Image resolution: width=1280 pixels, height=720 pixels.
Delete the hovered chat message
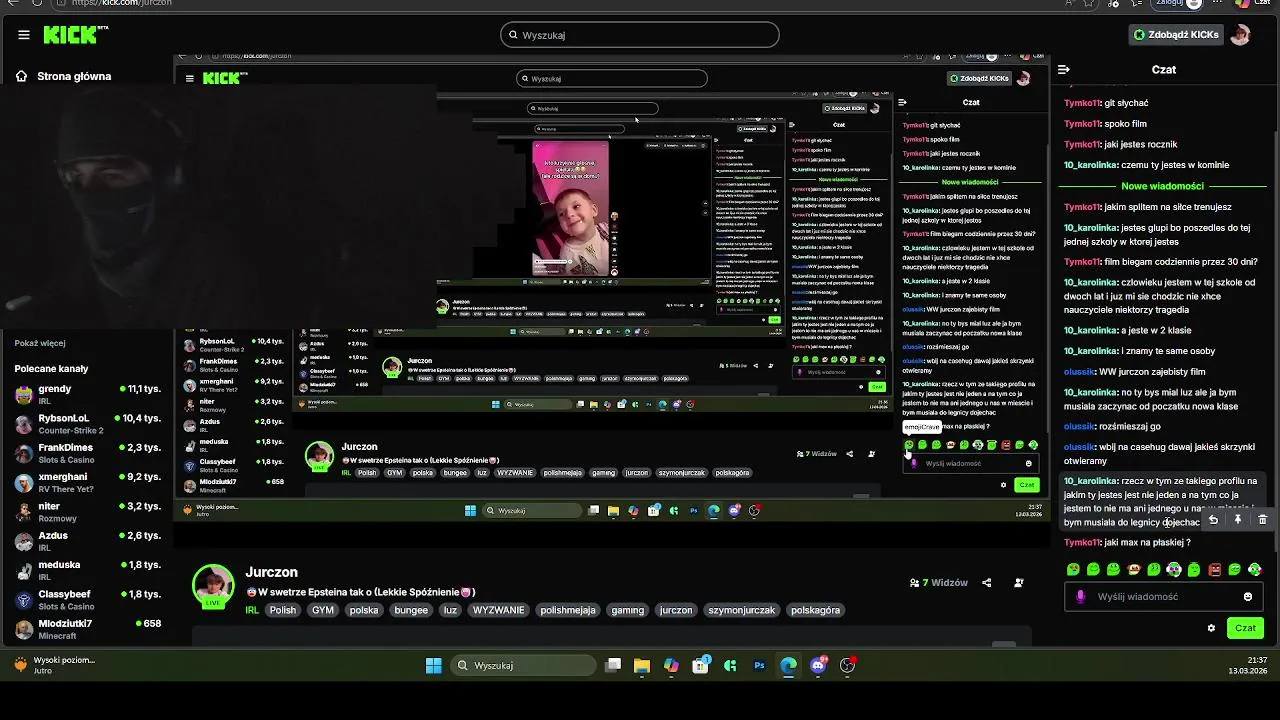click(x=1262, y=519)
